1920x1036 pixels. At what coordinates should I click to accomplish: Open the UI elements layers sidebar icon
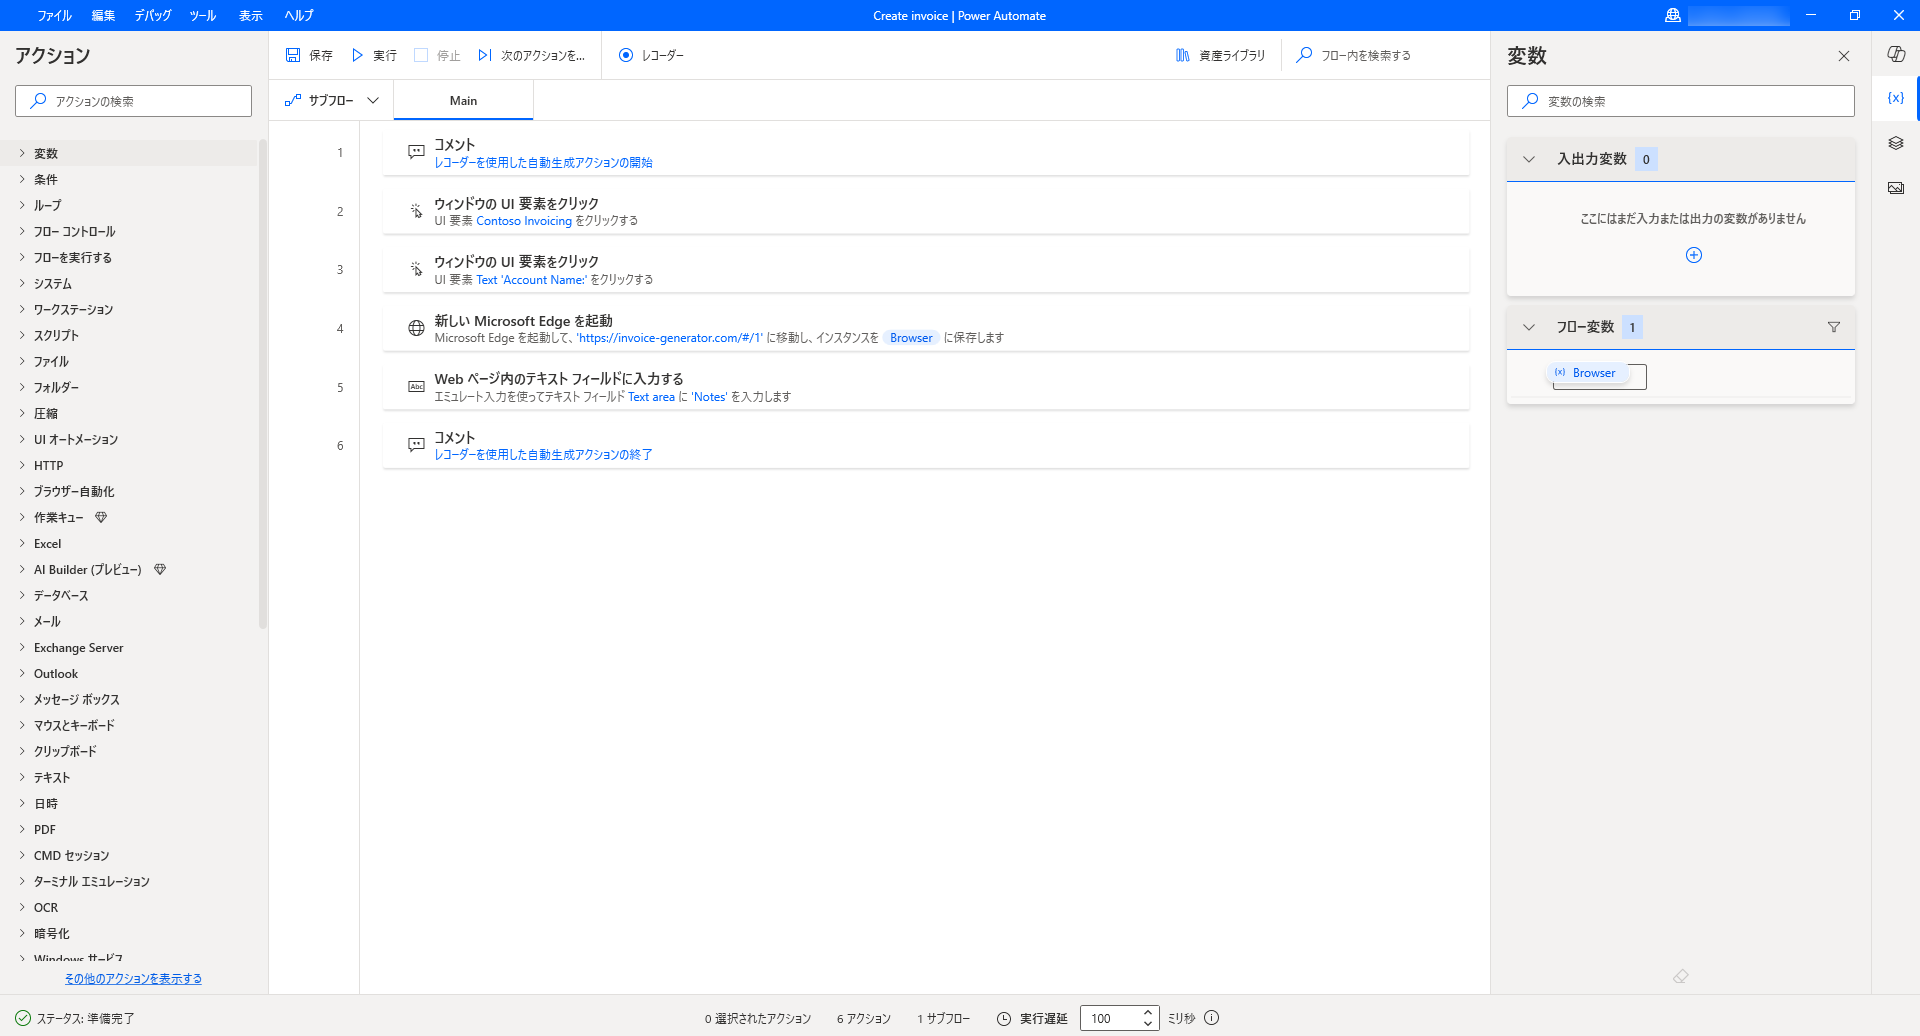[x=1895, y=143]
